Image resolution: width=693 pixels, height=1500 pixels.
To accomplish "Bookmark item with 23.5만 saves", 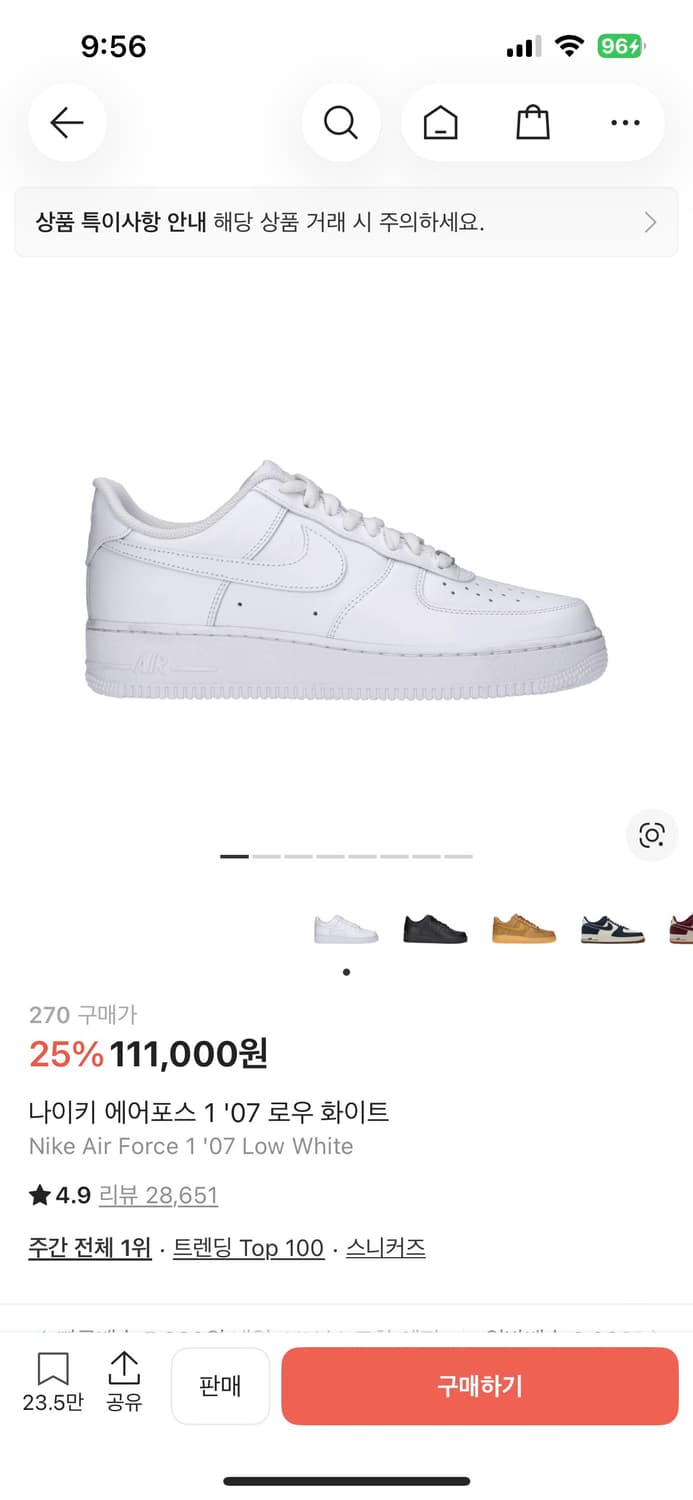I will [x=53, y=1382].
